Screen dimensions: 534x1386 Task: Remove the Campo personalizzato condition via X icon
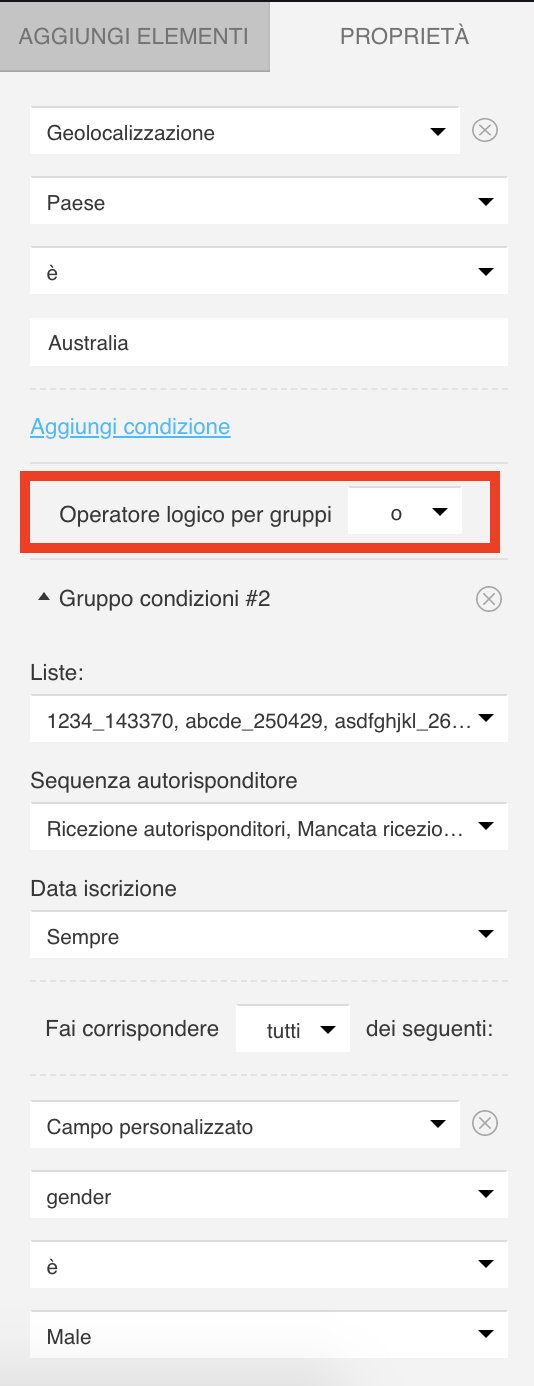485,1125
